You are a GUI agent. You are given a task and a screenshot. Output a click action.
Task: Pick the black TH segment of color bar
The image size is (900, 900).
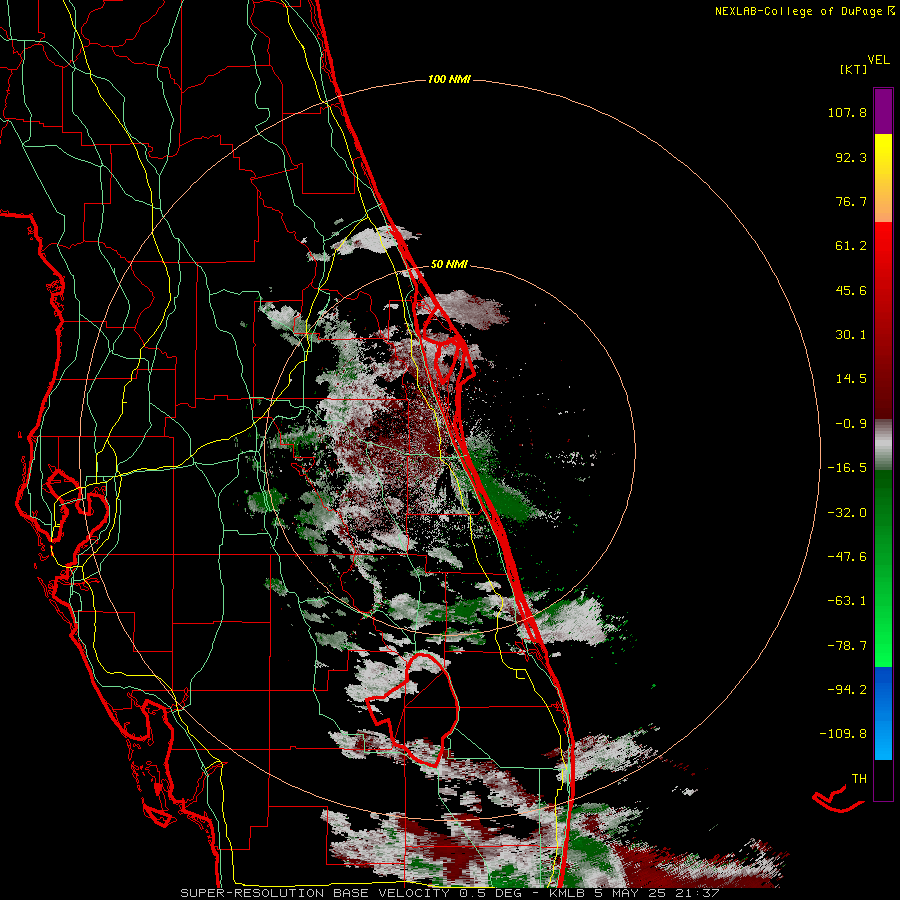tap(883, 779)
